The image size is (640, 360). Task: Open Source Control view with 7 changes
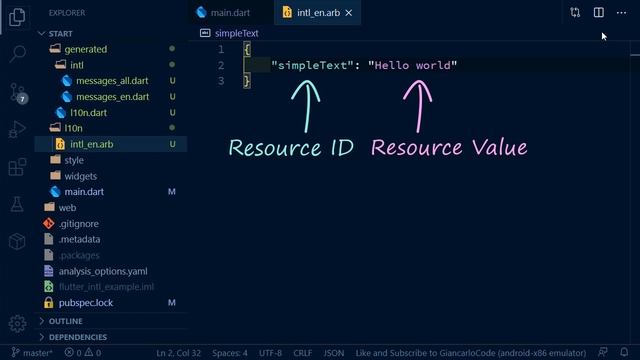point(18,93)
